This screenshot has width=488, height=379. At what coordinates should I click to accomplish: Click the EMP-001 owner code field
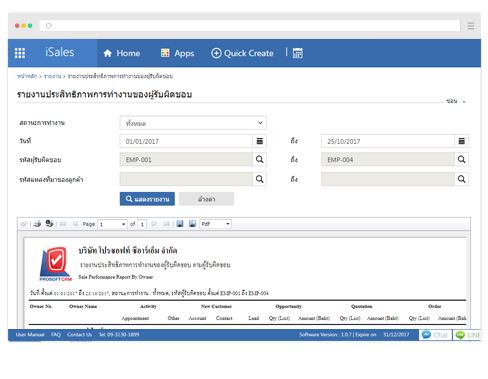pos(186,160)
